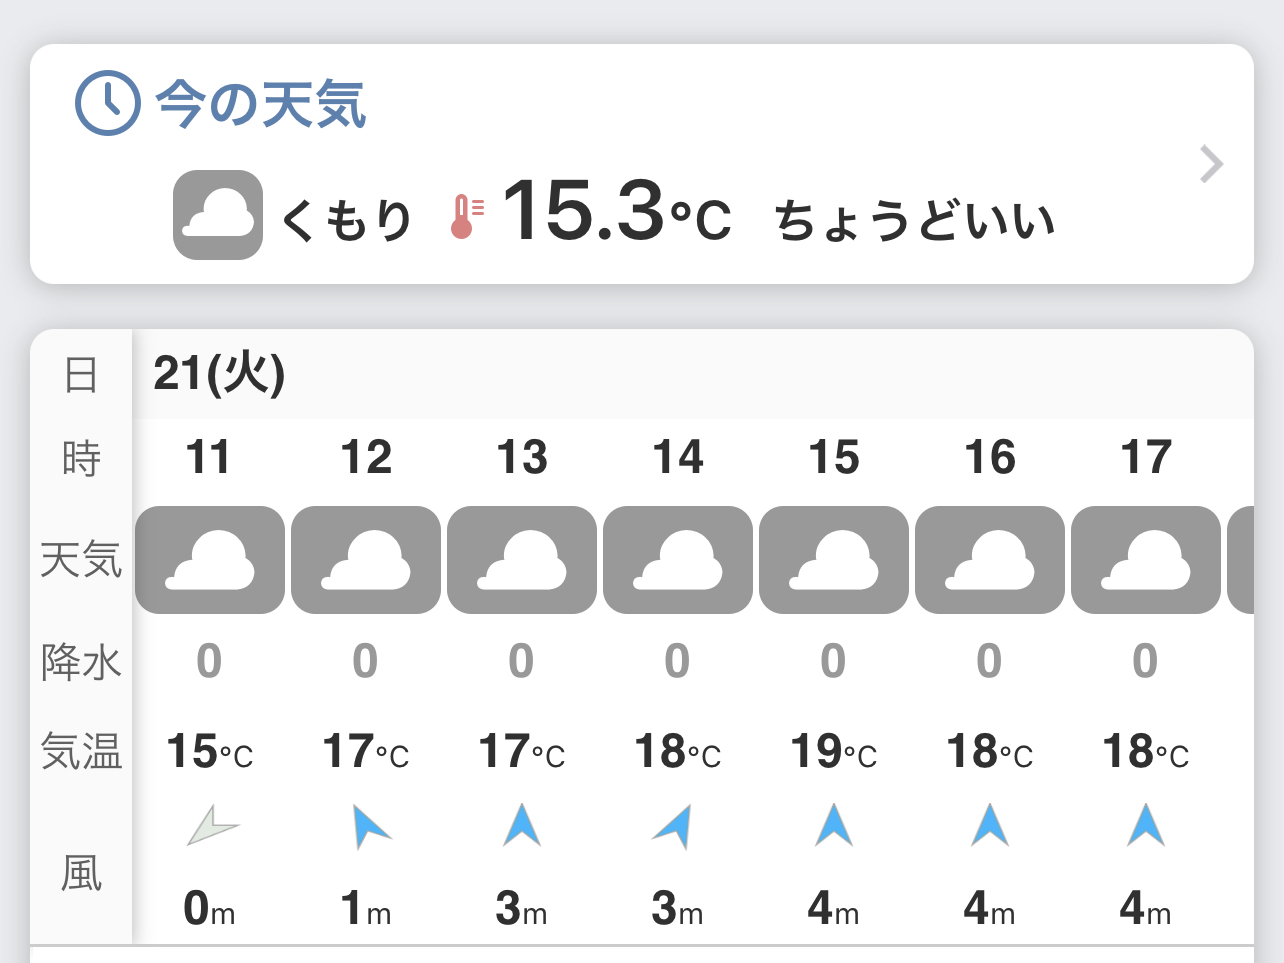Open the 今の天気 heading
Screen dimensions: 1284x963
click(261, 104)
